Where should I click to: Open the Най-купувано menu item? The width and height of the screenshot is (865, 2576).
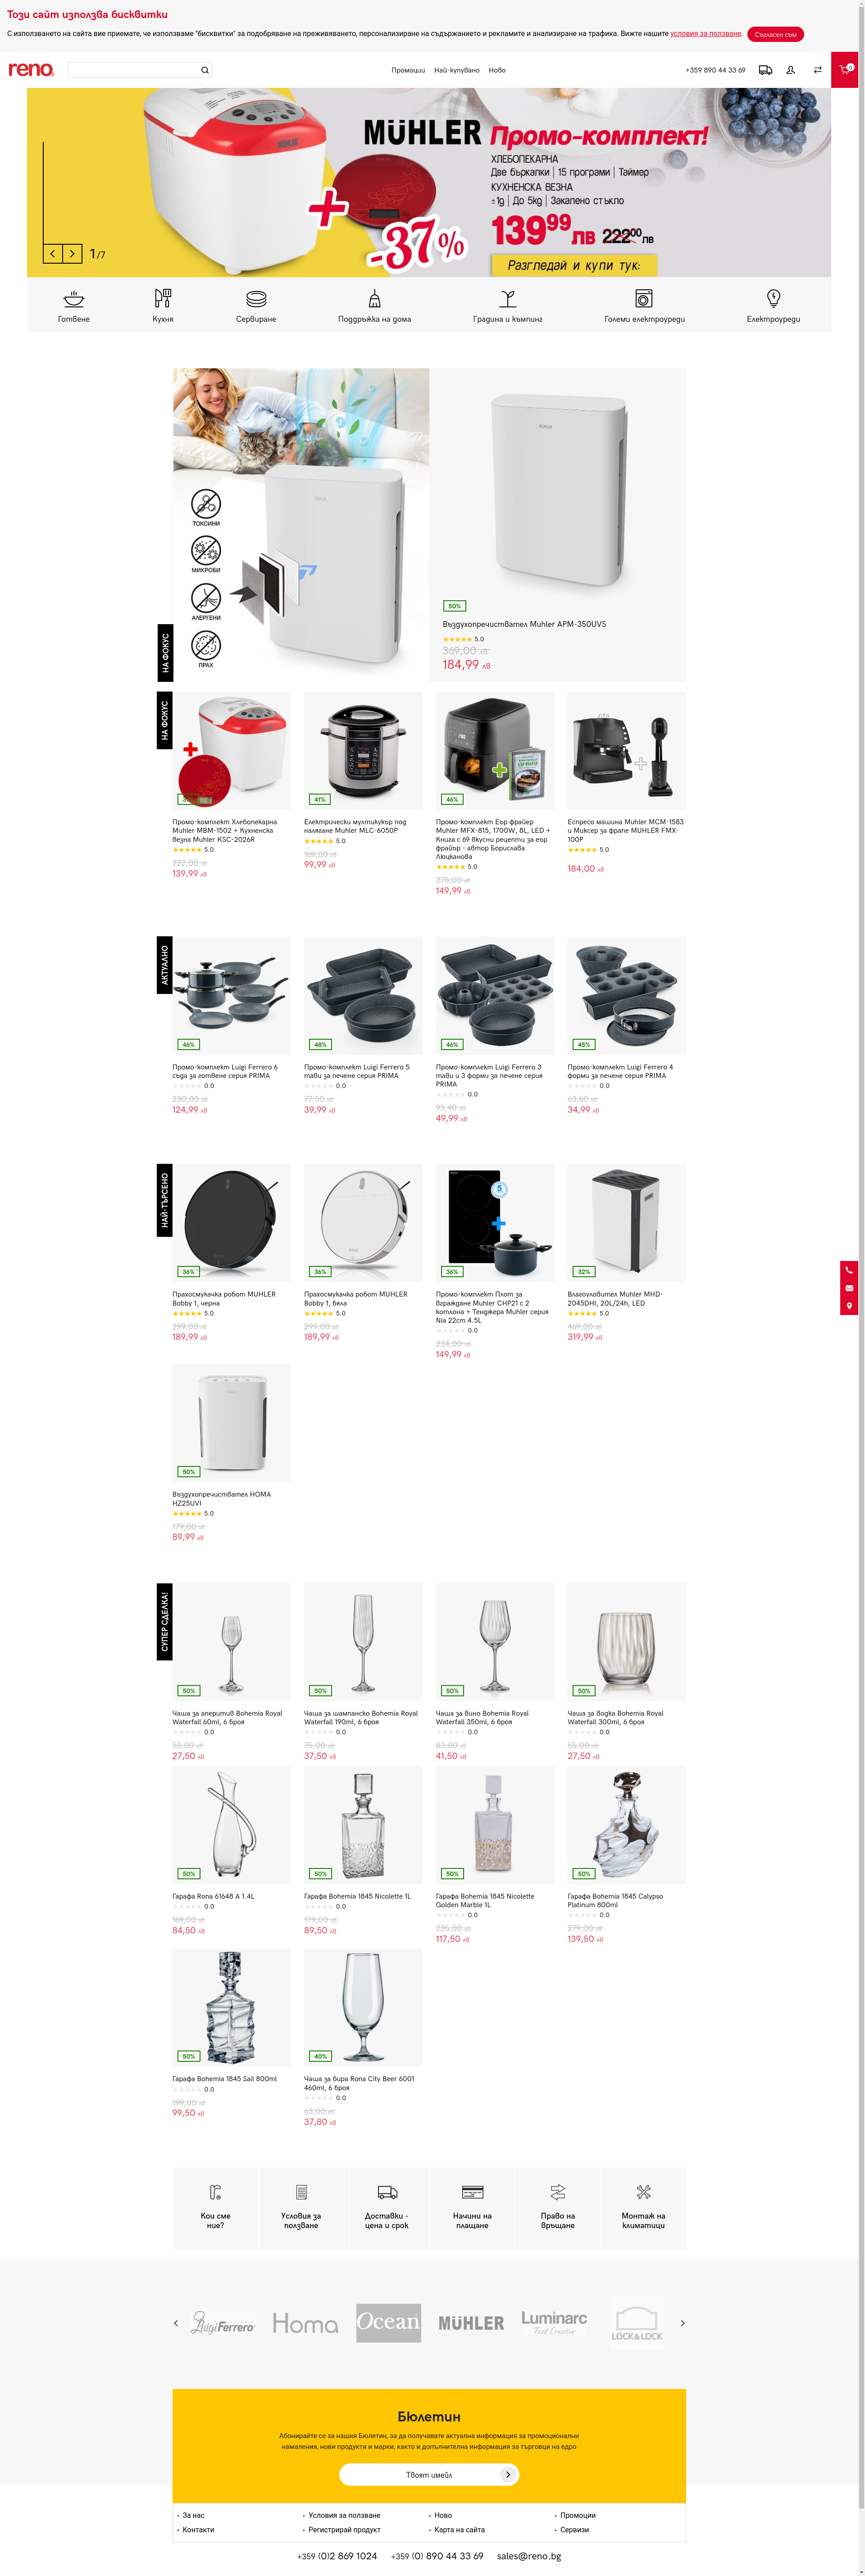pyautogui.click(x=457, y=70)
